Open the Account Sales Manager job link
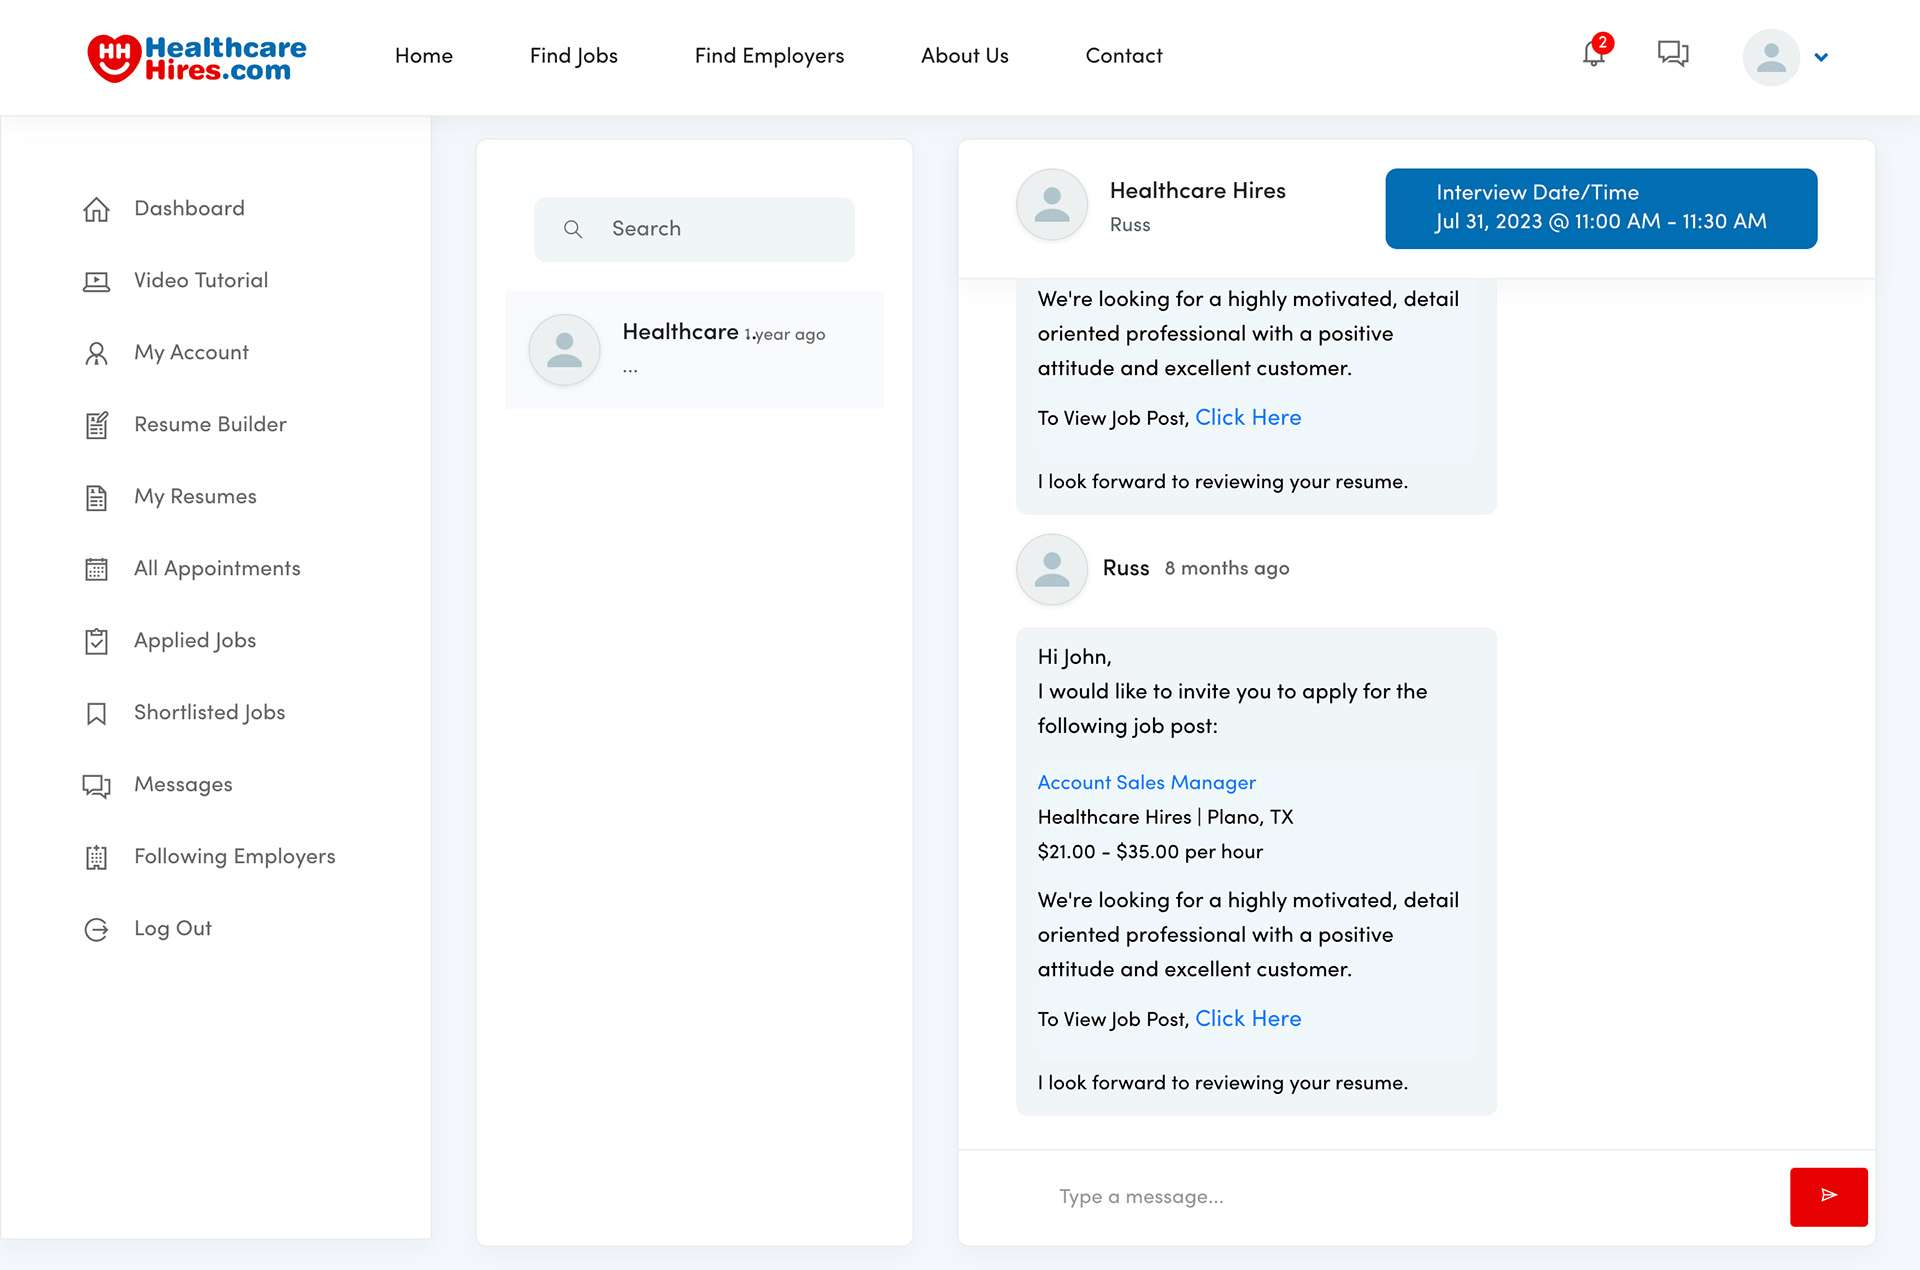Screen dimensions: 1920x1270 (x=1146, y=783)
